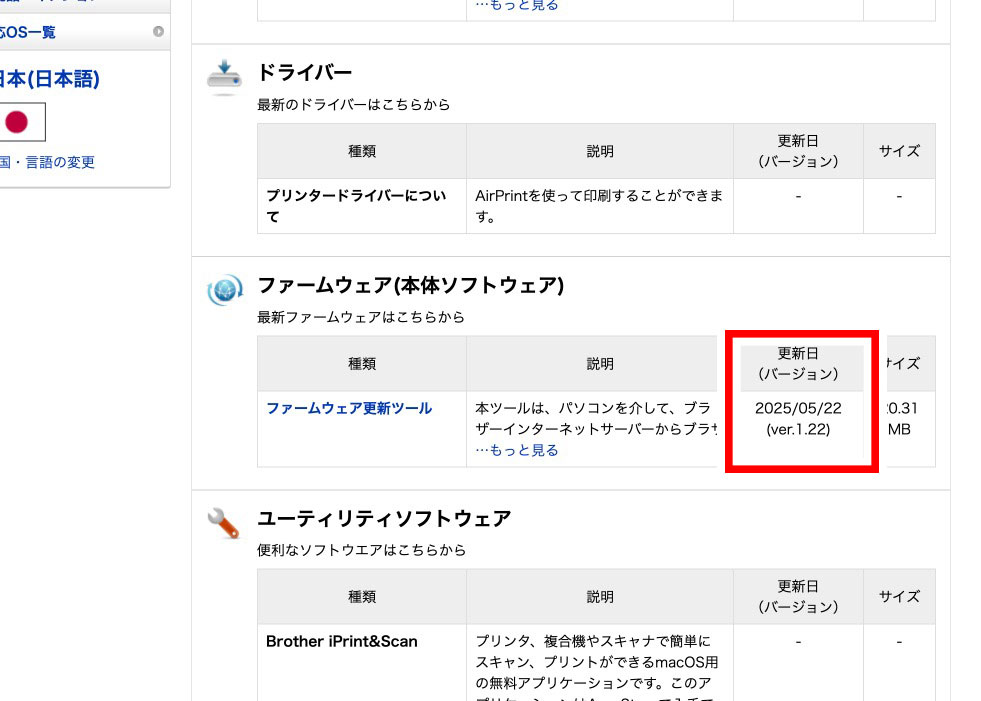Open プリンタードライバーについて link

pyautogui.click(x=356, y=206)
